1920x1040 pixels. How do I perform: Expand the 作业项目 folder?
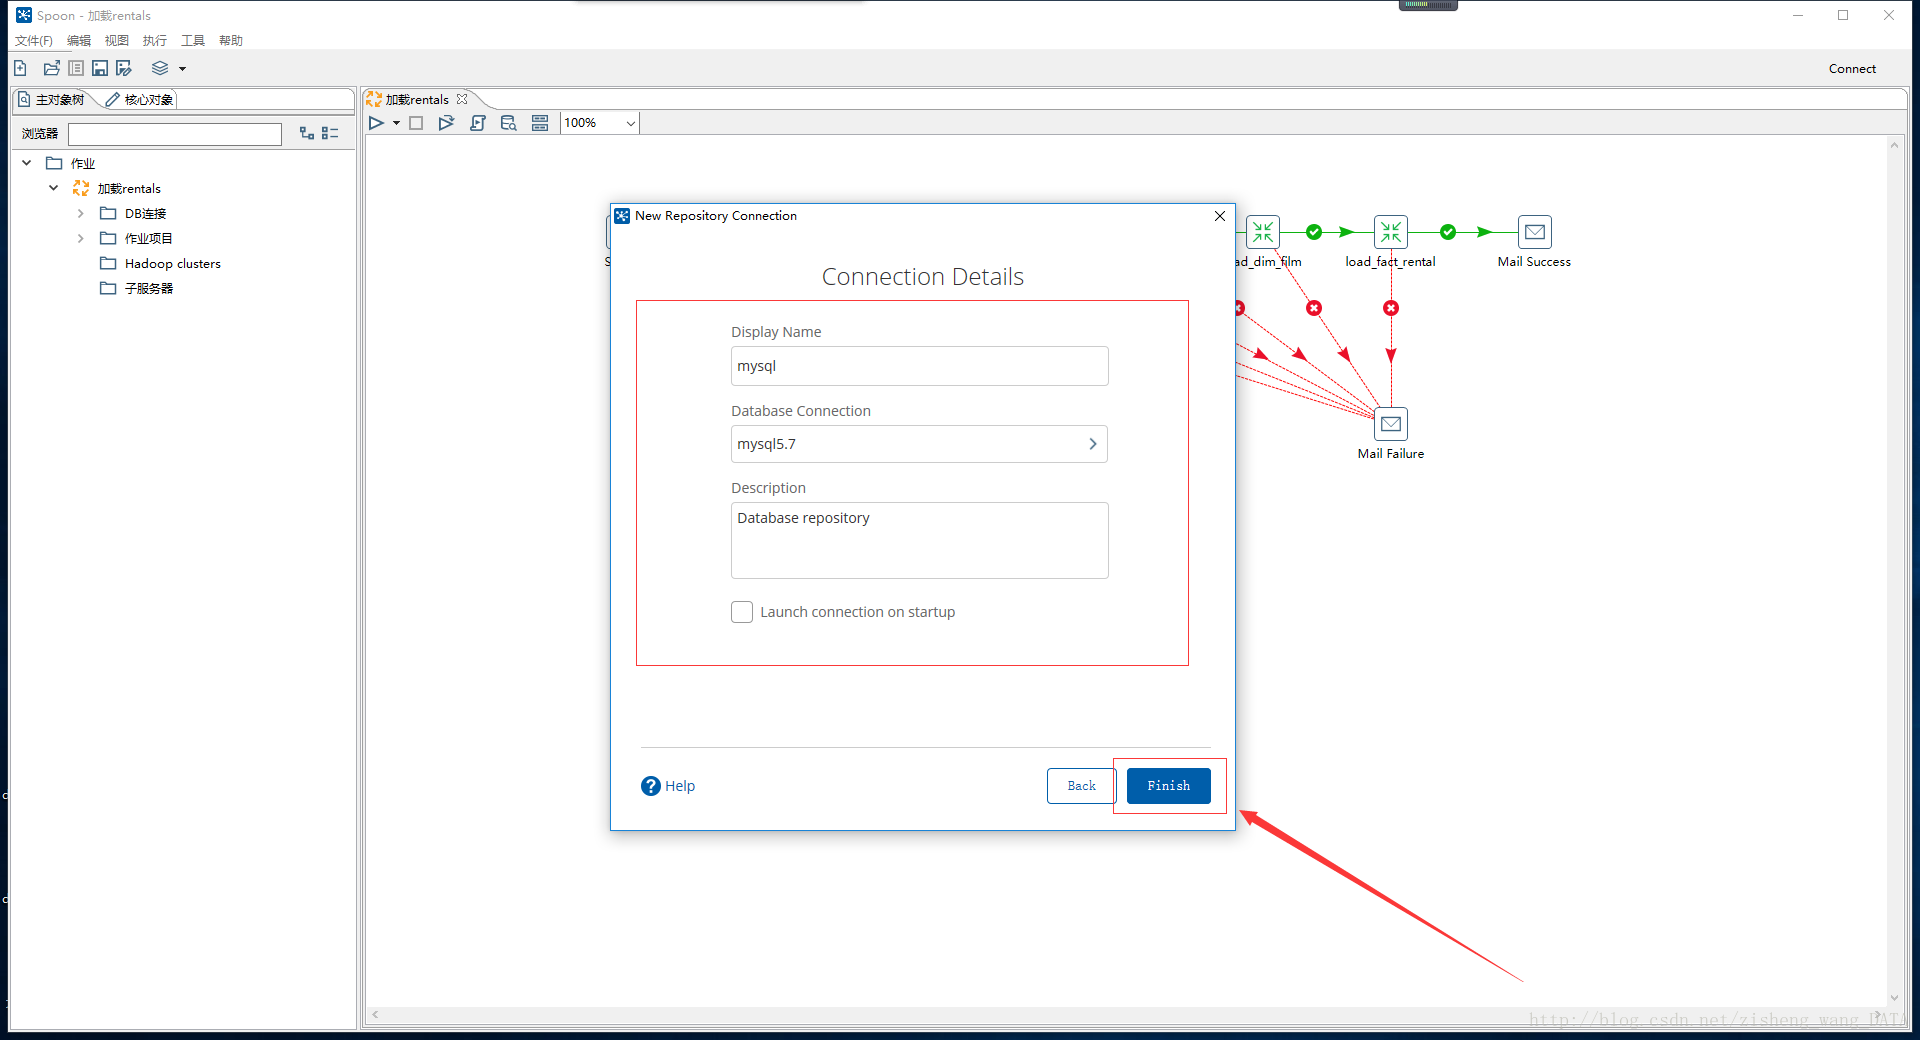[81, 238]
